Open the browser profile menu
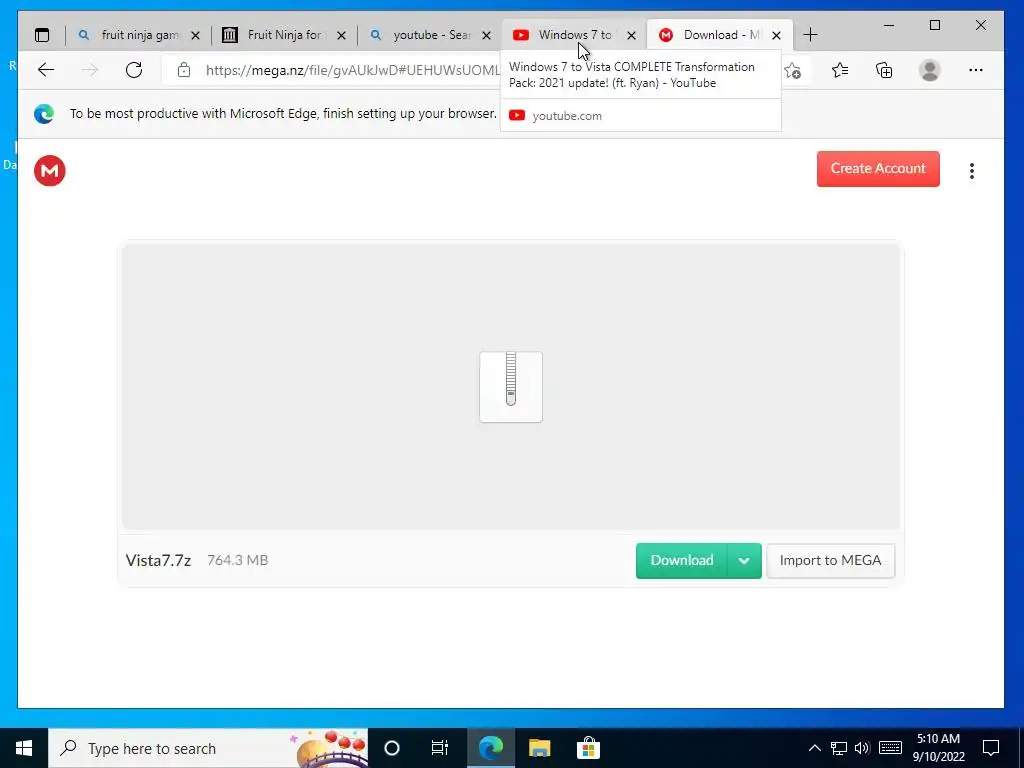 [929, 70]
